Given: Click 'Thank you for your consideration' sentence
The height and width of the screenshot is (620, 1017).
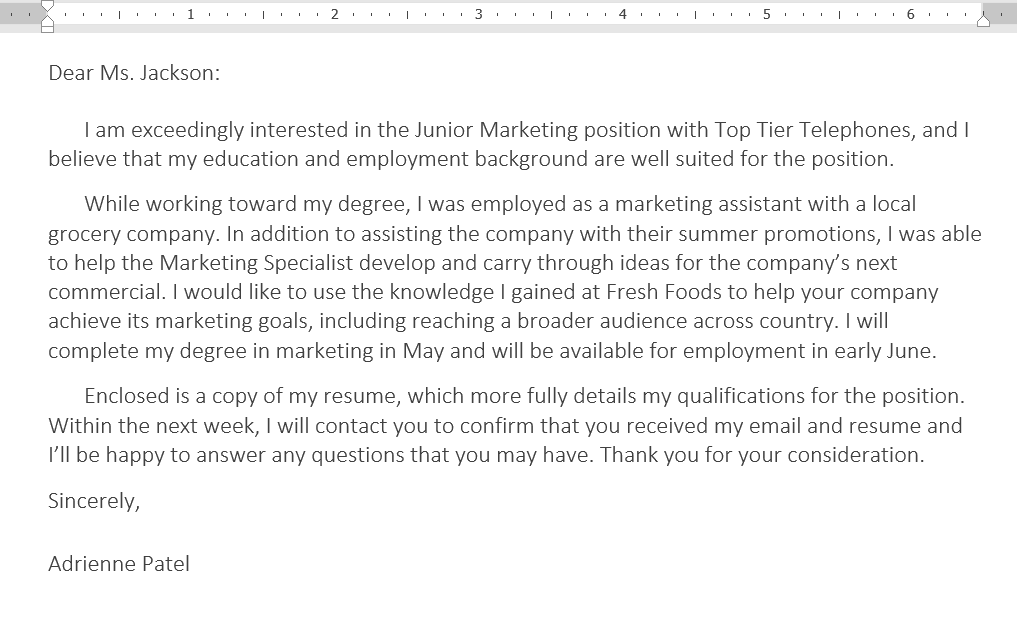Looking at the screenshot, I should (761, 455).
